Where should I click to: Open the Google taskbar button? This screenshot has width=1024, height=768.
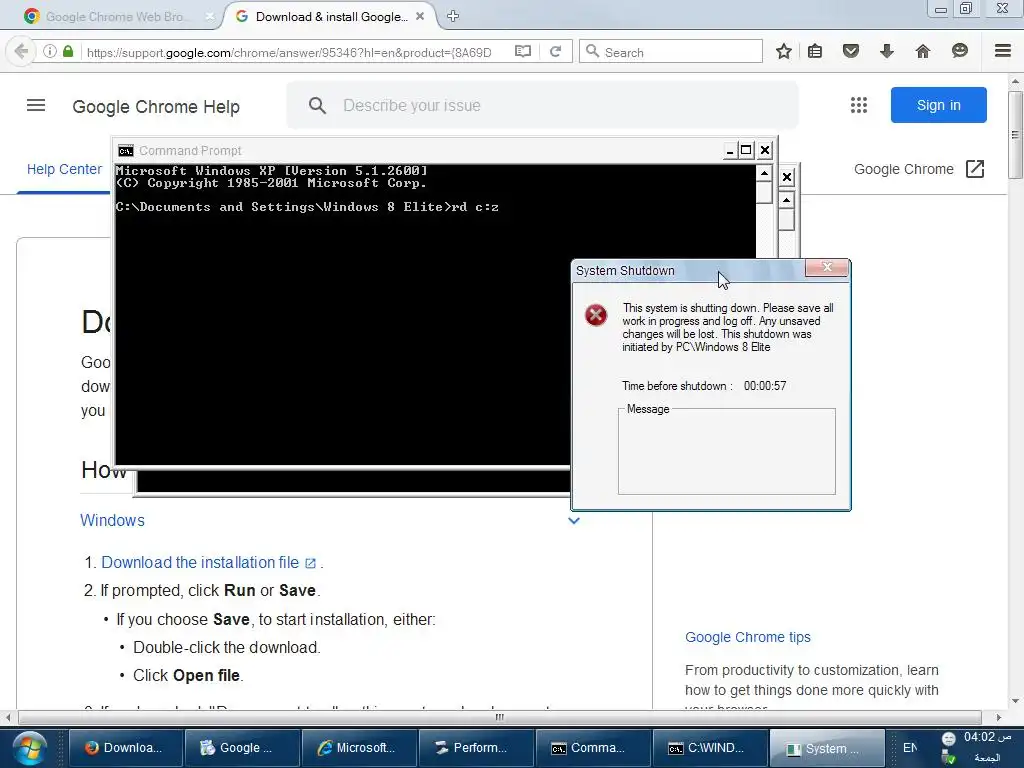point(242,748)
